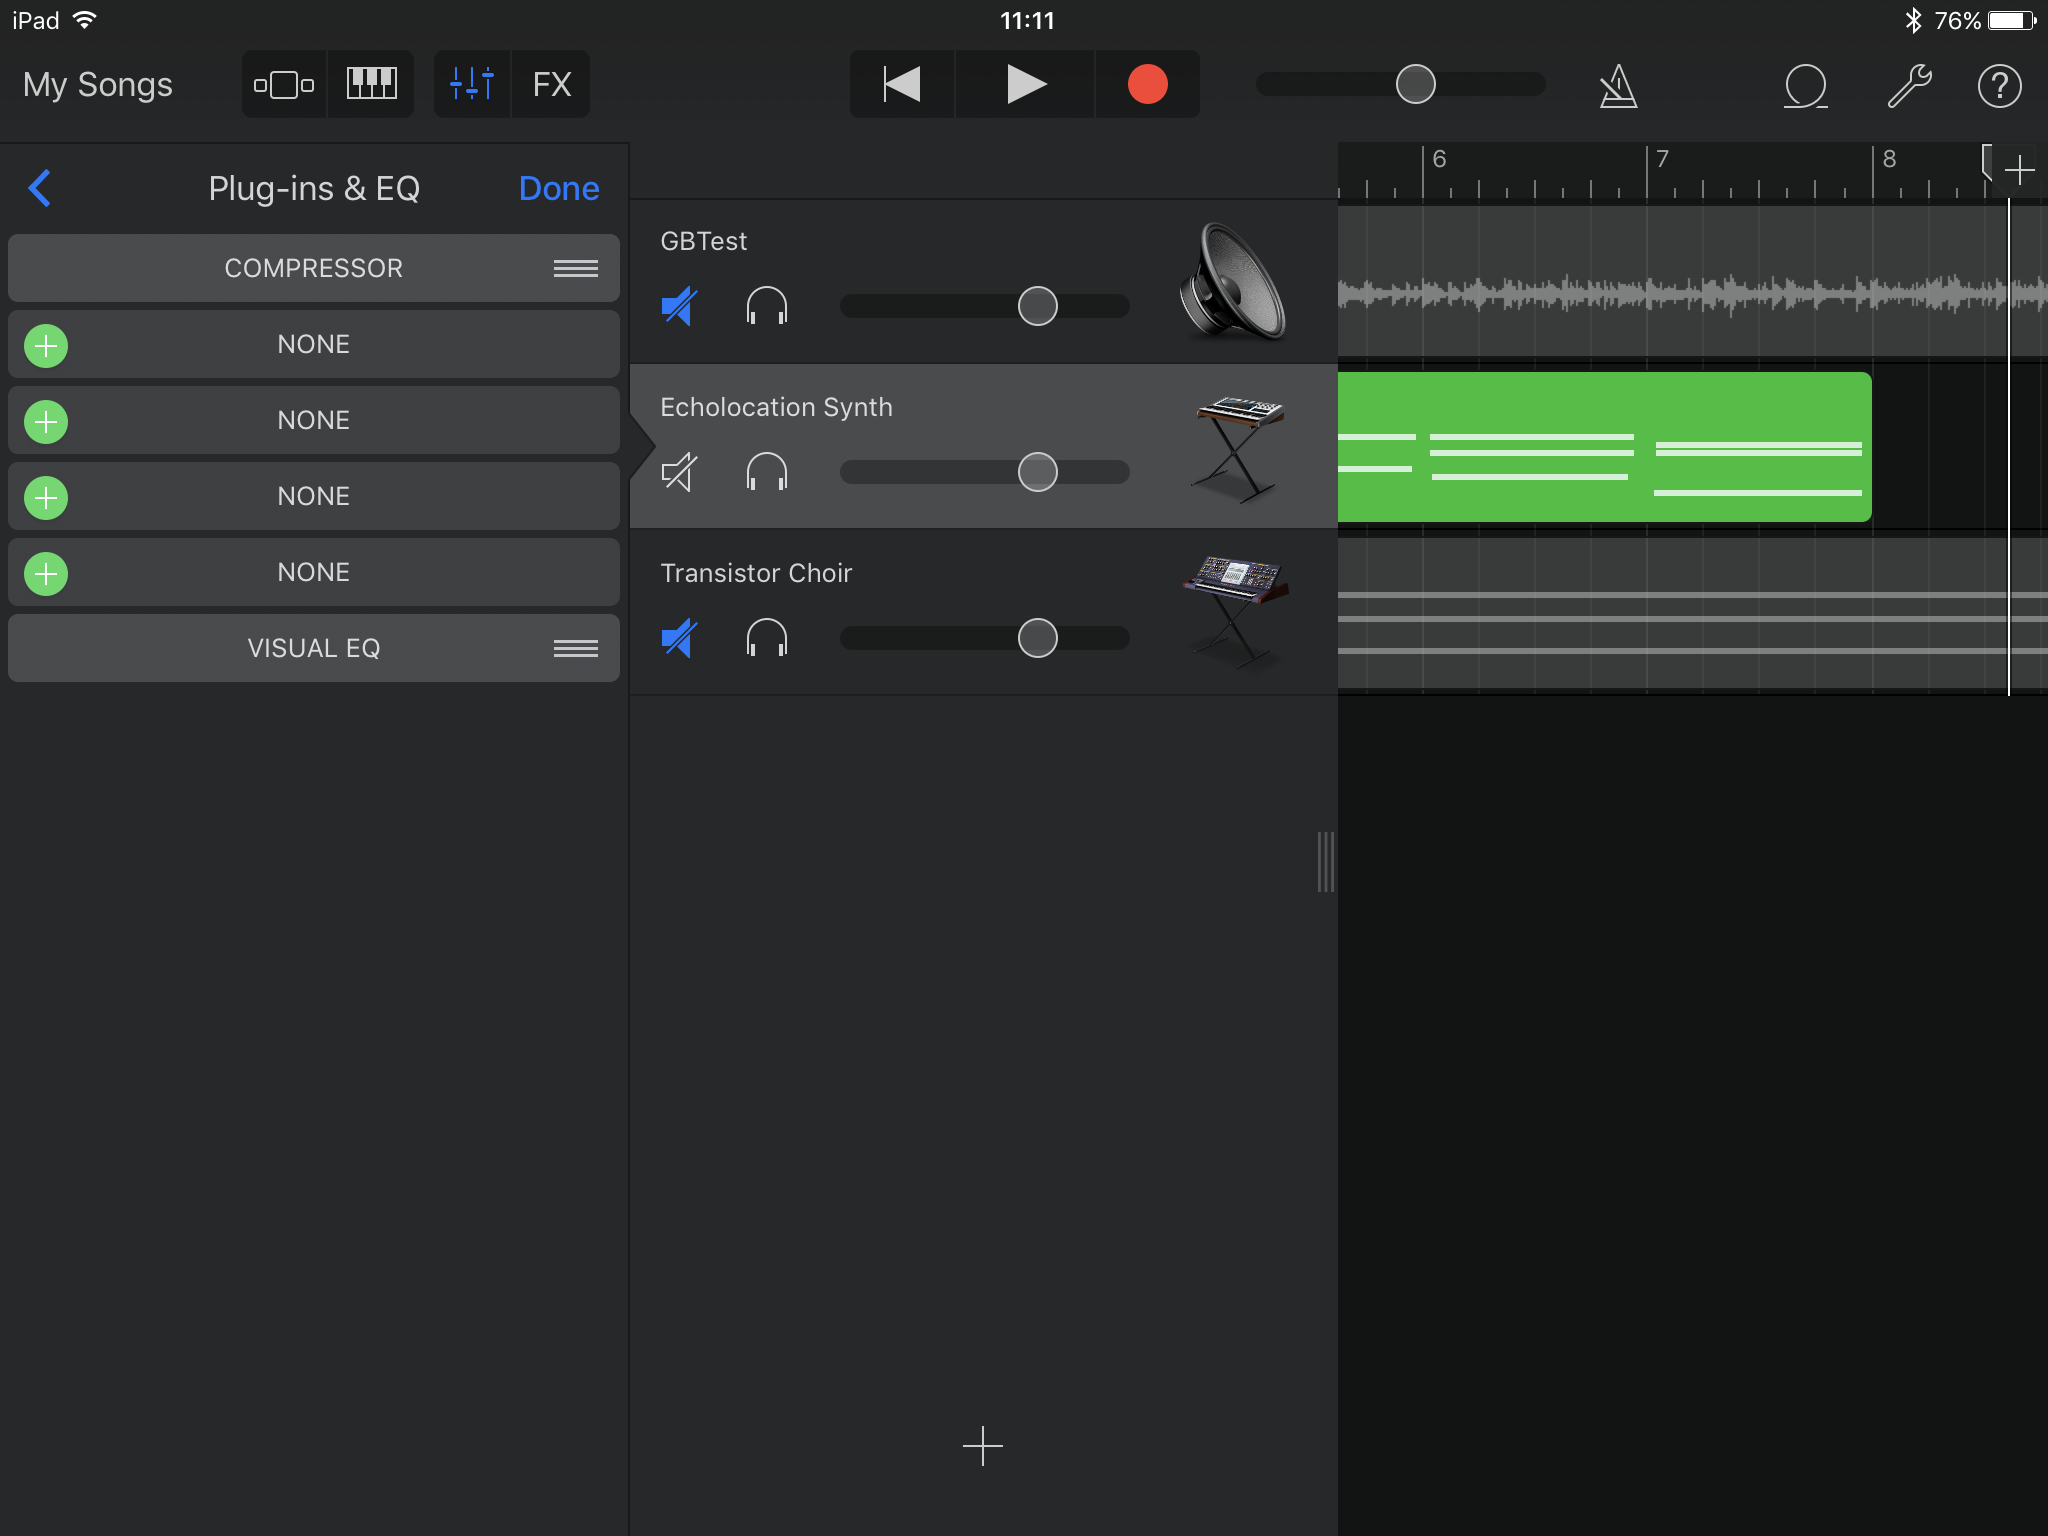
Task: Grab the track header resize handle
Action: tap(1326, 861)
